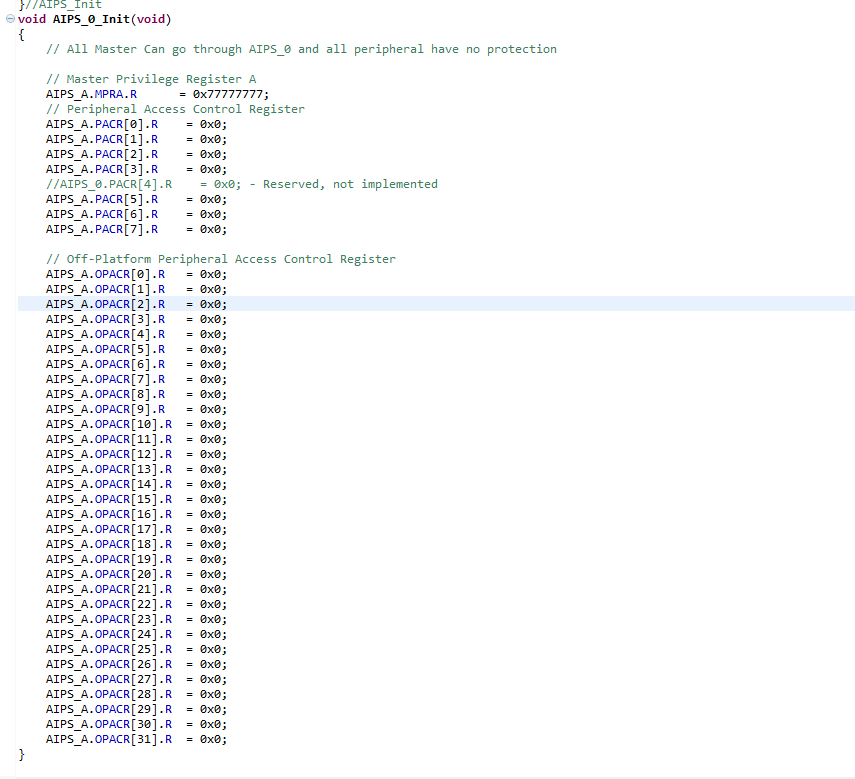
Task: Click the '// Master Privilege Register A' comment
Action: click(x=151, y=79)
